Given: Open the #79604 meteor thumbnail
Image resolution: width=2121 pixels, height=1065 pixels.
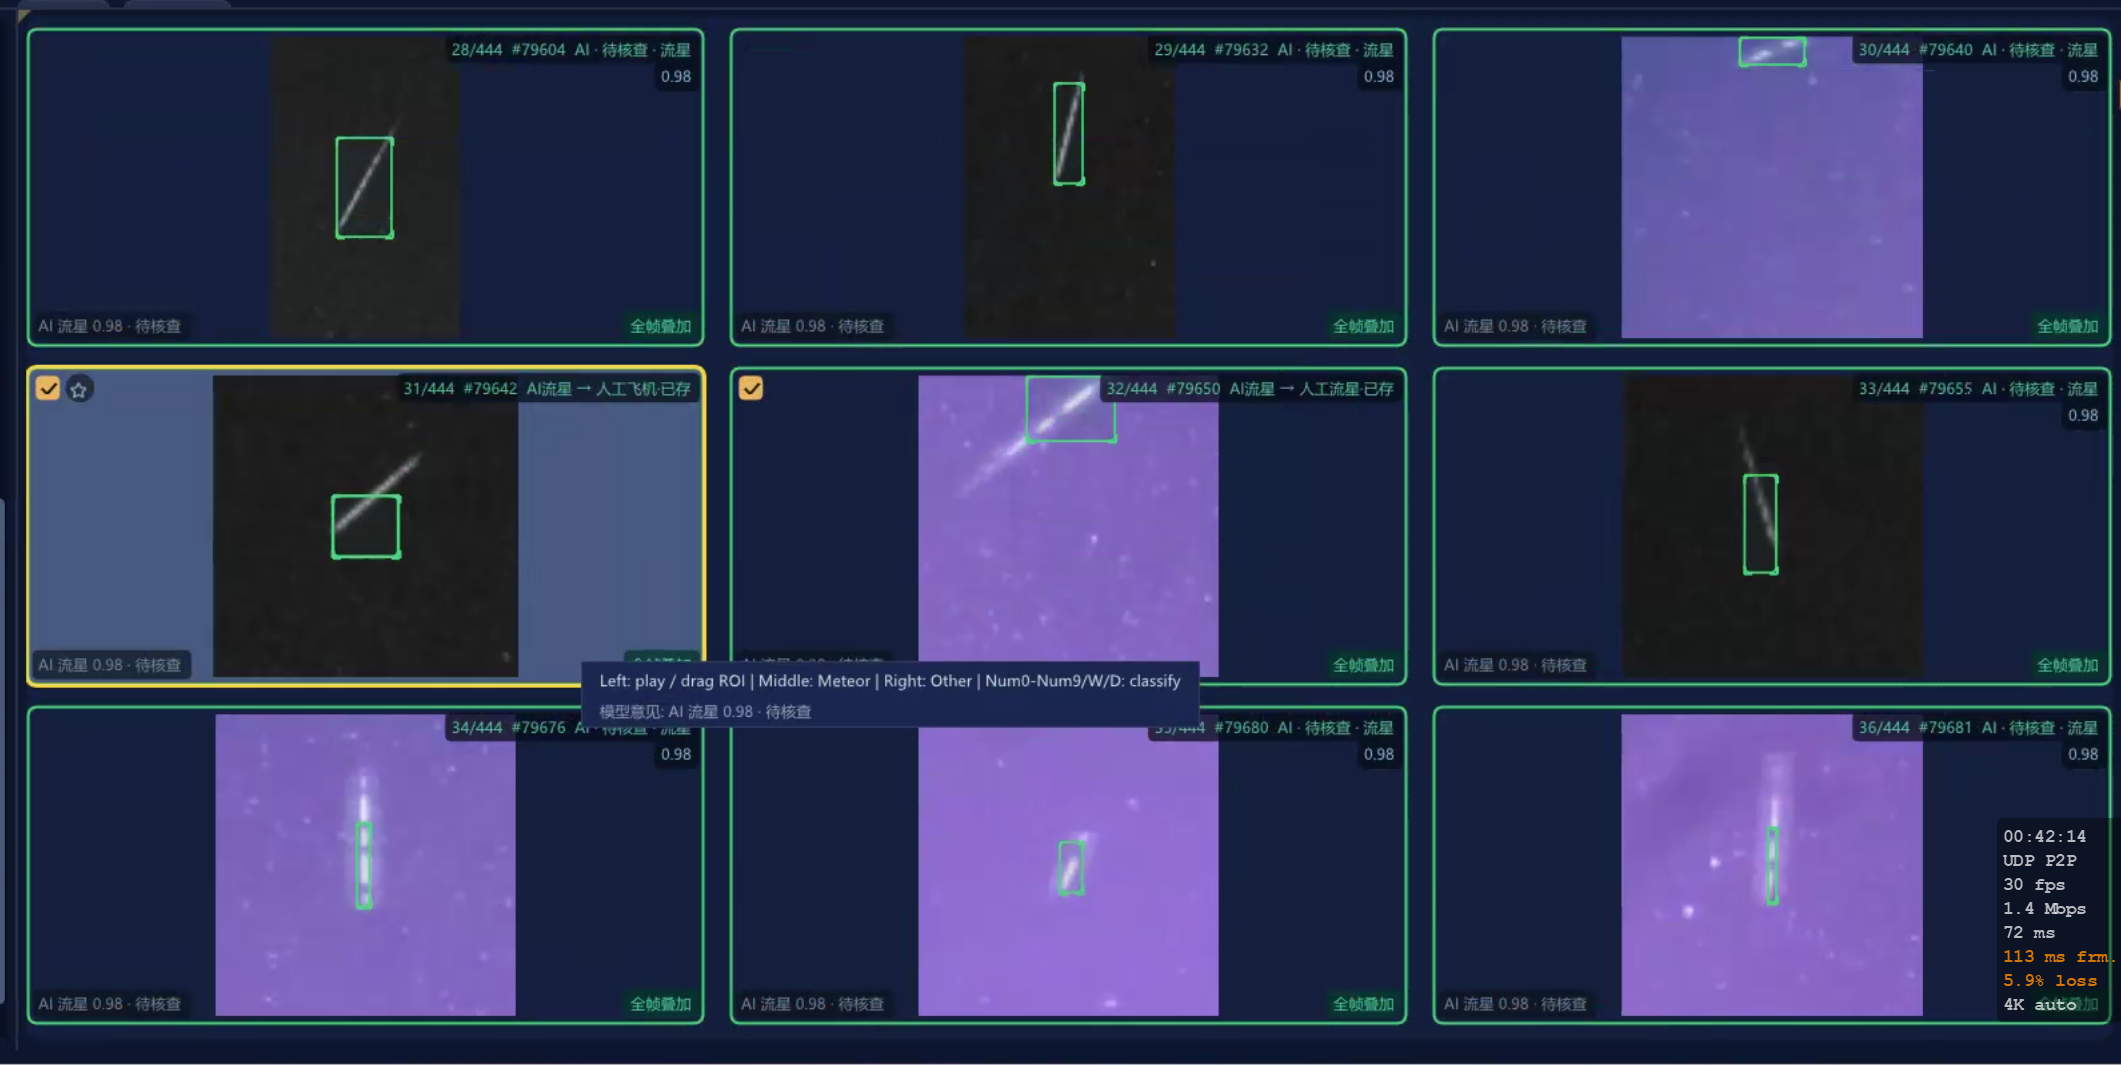Looking at the screenshot, I should [365, 187].
